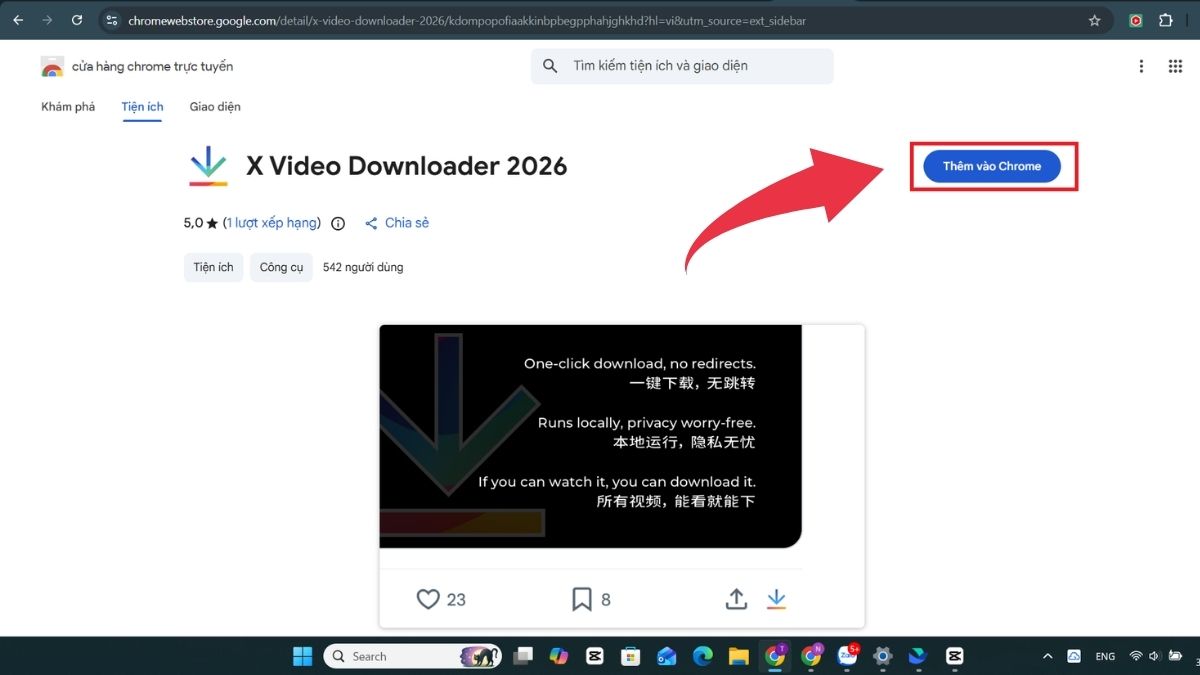Click the Chrome Web Store logo
Viewport: 1200px width, 675px height.
click(51, 66)
